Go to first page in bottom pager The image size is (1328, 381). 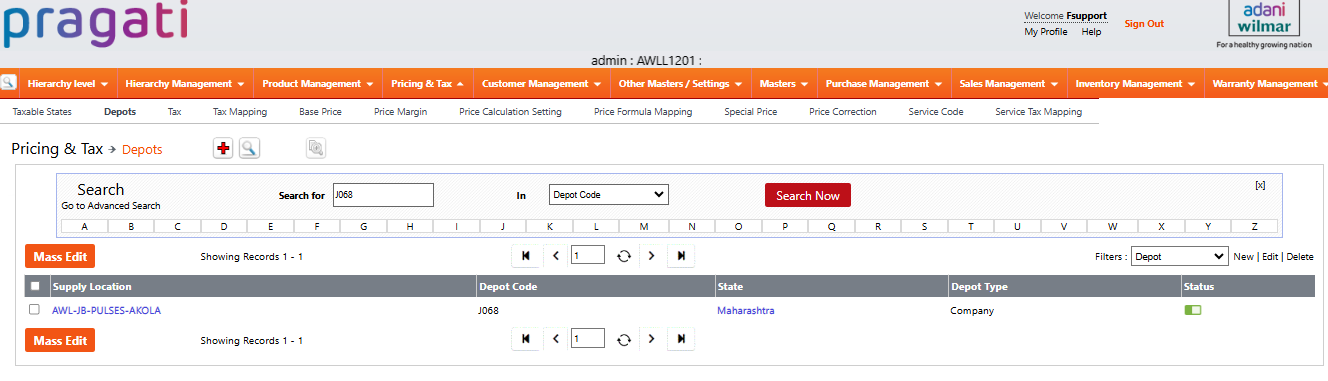pyautogui.click(x=526, y=340)
